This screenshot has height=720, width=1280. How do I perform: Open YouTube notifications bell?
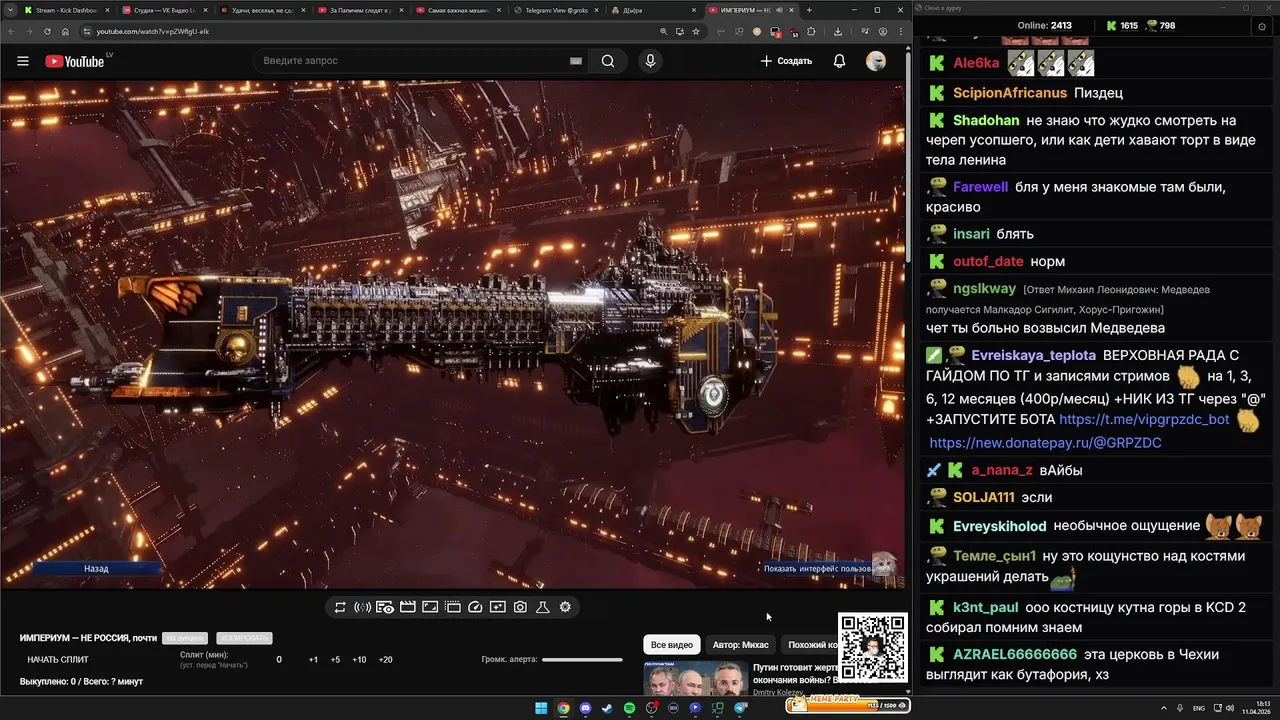point(839,61)
